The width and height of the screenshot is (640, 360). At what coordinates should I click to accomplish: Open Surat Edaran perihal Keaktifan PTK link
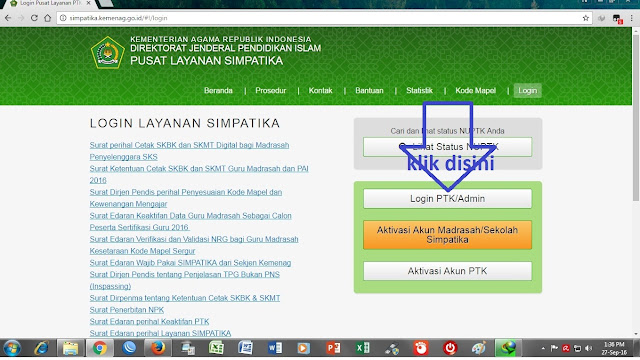click(149, 322)
